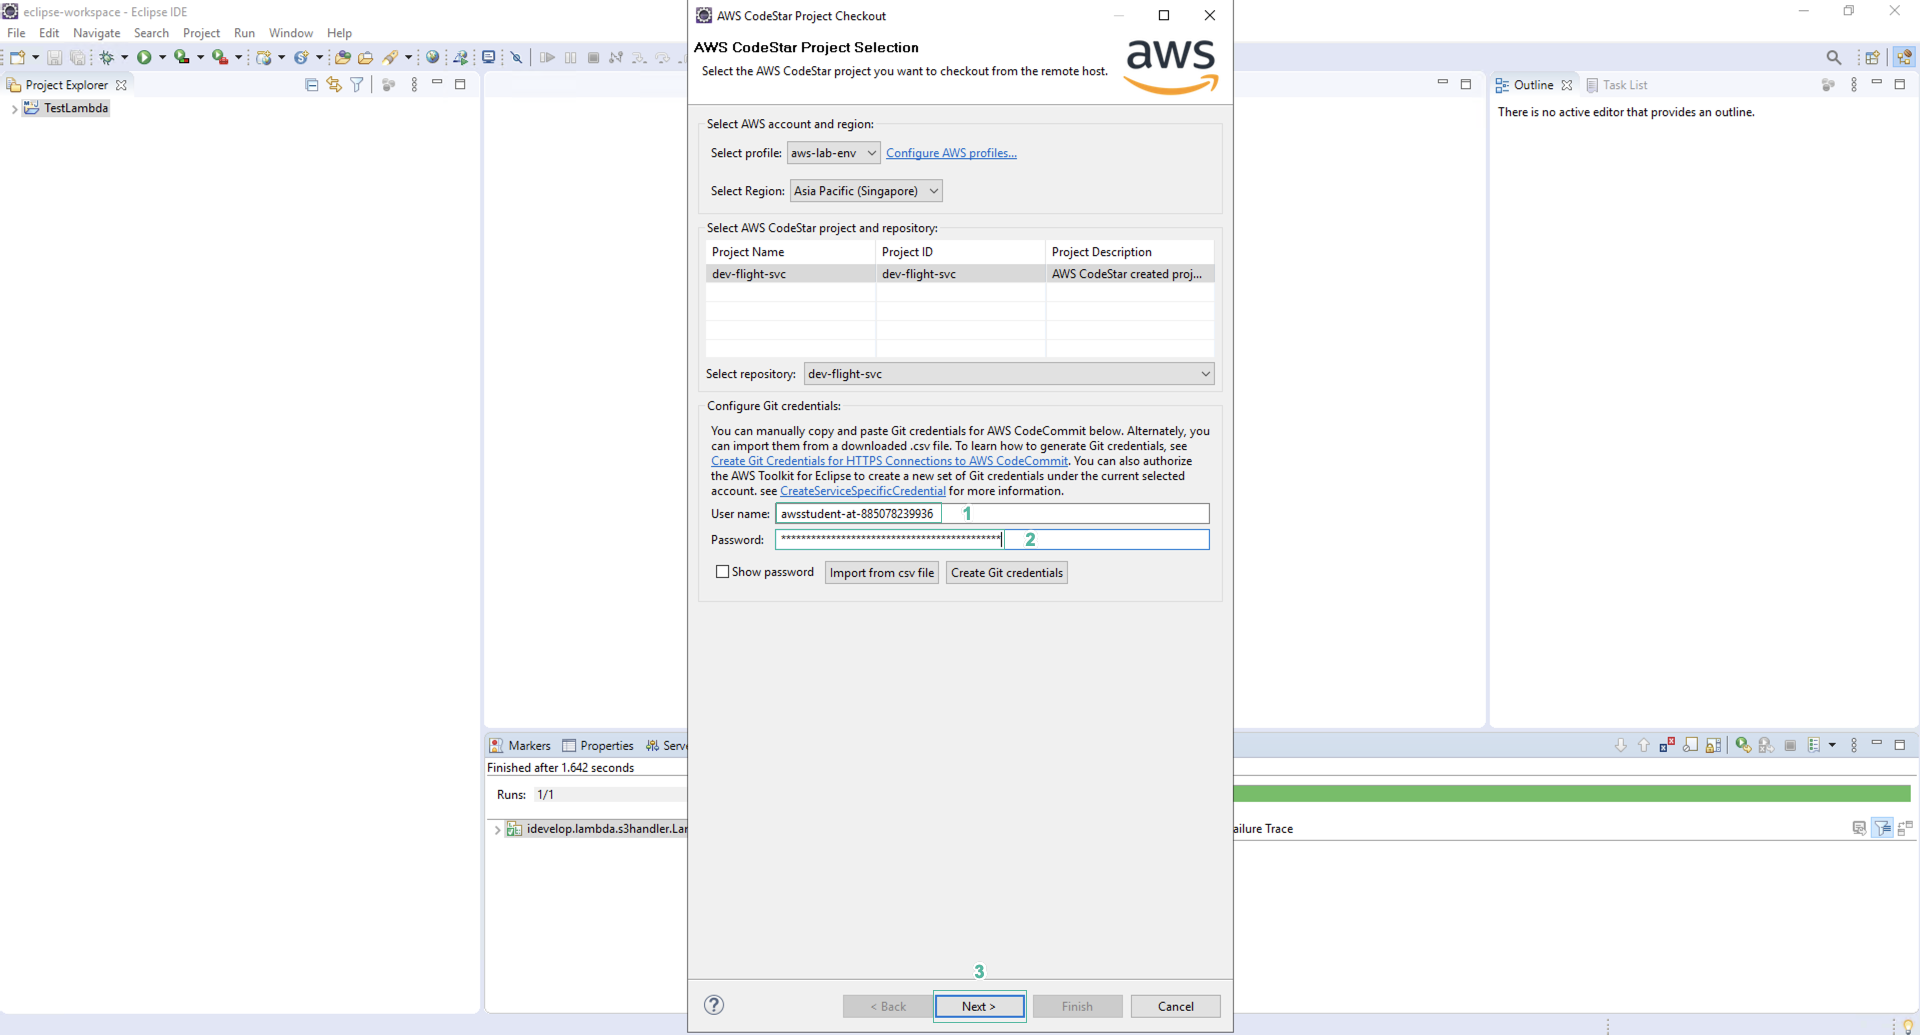Open the Window menu
The height and width of the screenshot is (1035, 1920).
(x=290, y=33)
